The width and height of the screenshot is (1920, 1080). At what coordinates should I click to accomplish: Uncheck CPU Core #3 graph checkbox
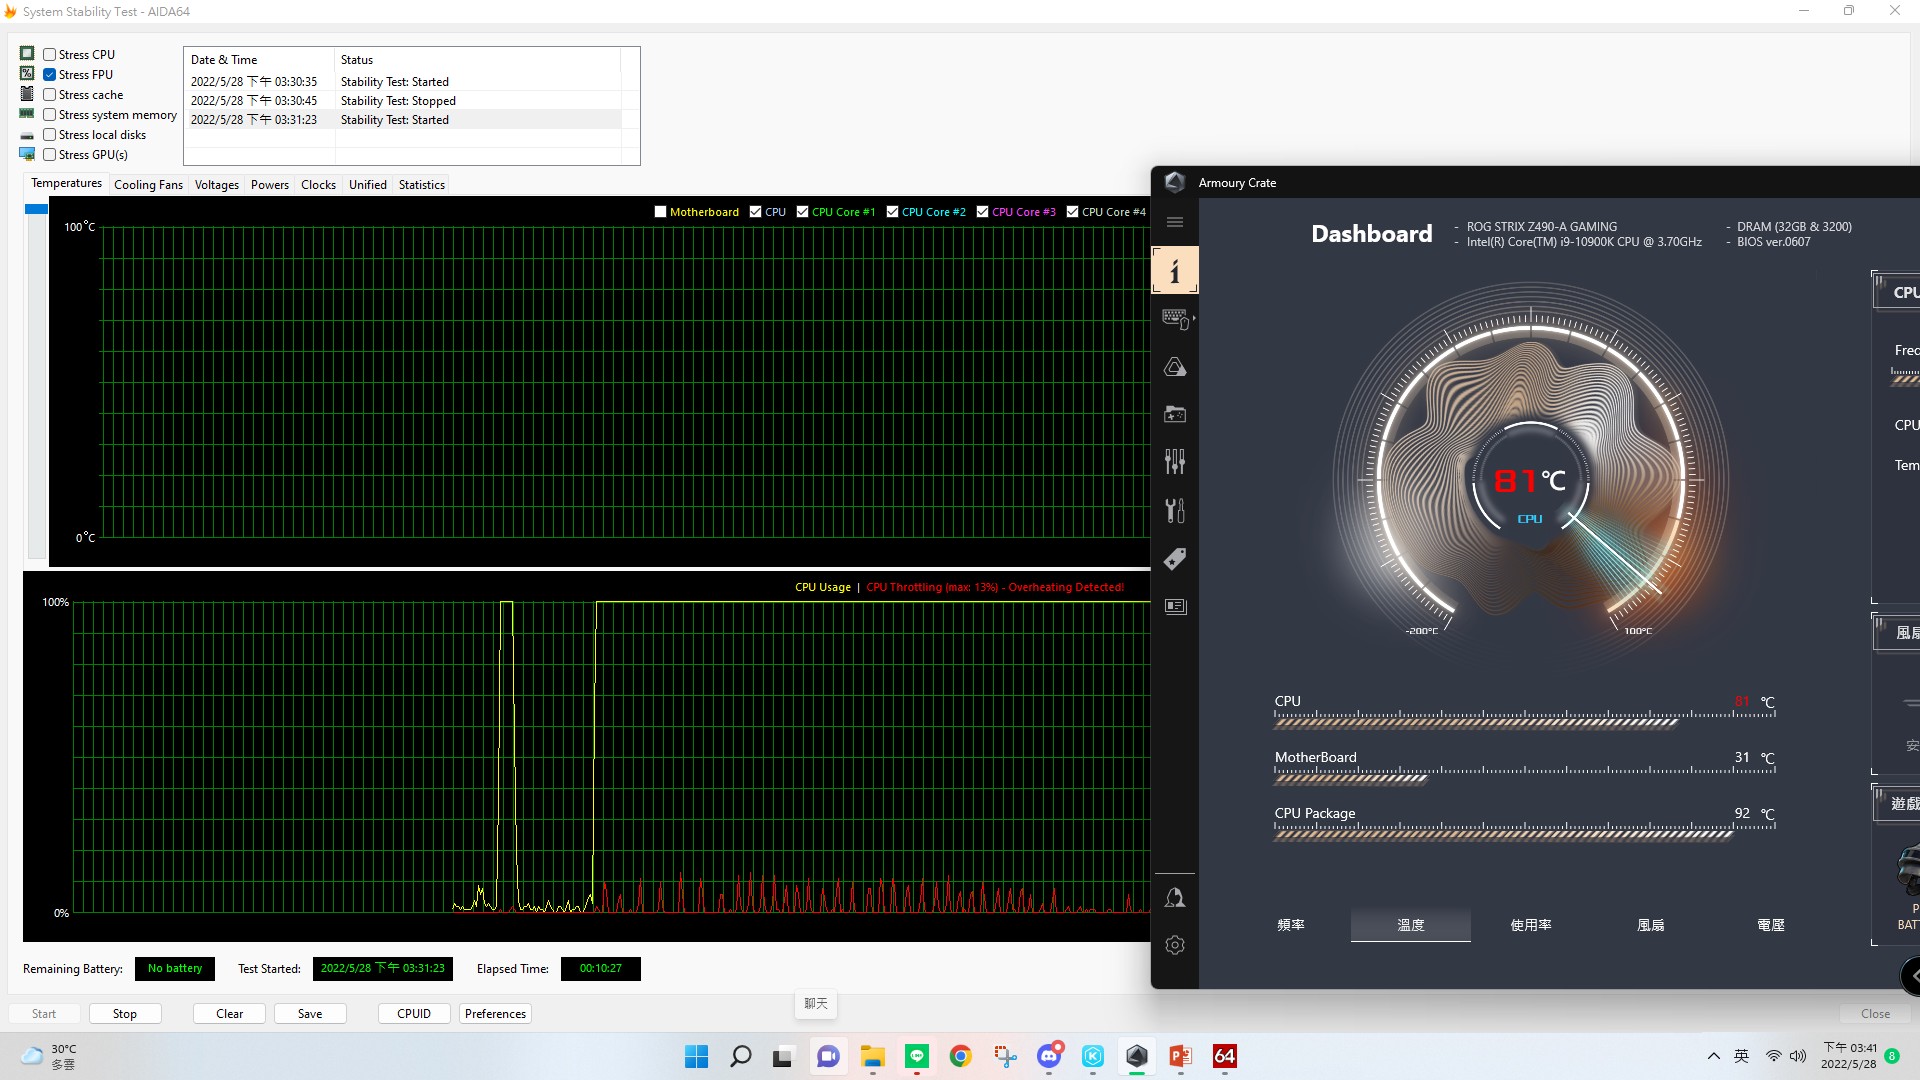[982, 212]
